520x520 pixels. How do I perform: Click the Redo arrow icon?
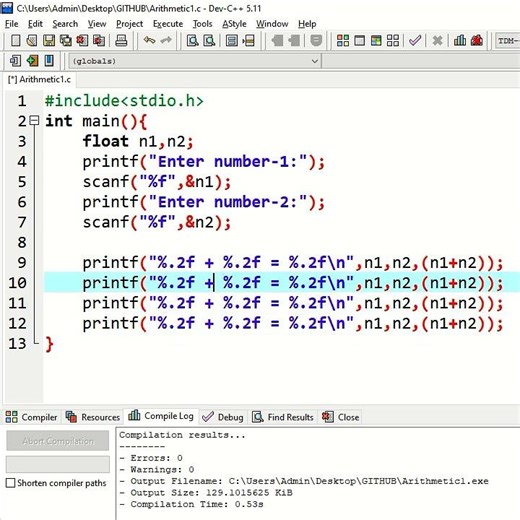pyautogui.click(x=166, y=41)
